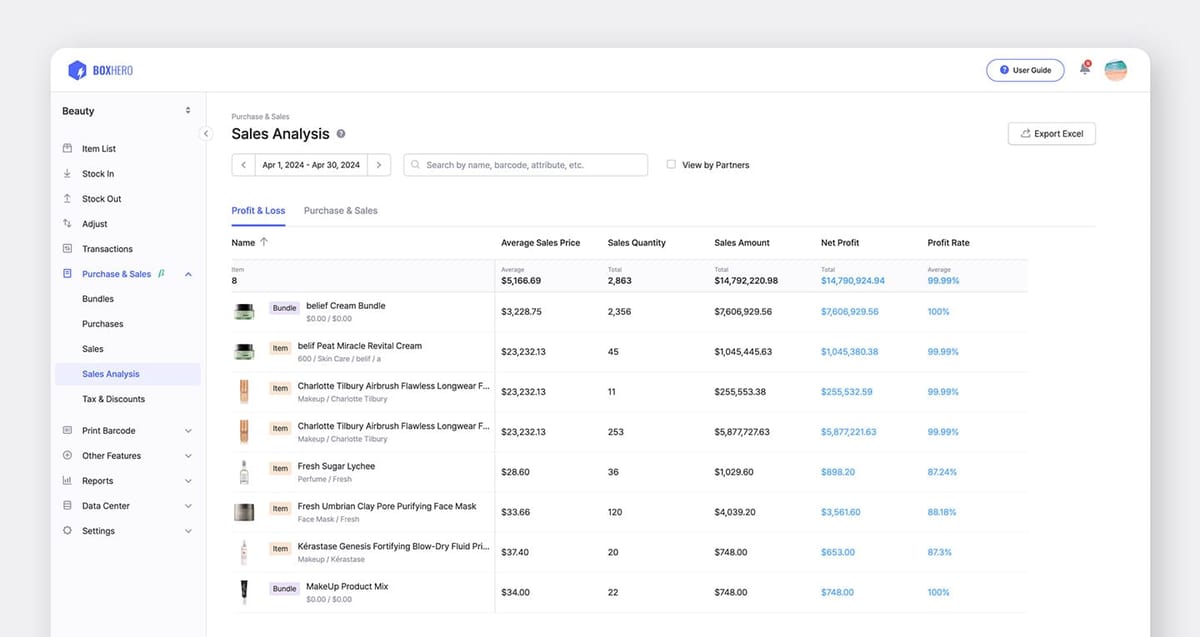The width and height of the screenshot is (1200, 637).
Task: Expand the Other Features section
Action: pos(190,455)
